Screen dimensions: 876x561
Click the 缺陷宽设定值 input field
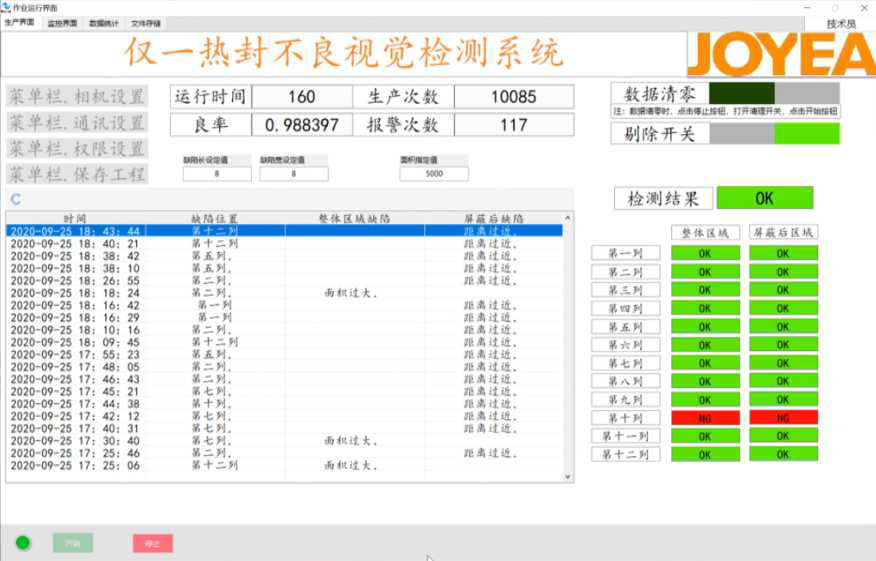coord(294,174)
